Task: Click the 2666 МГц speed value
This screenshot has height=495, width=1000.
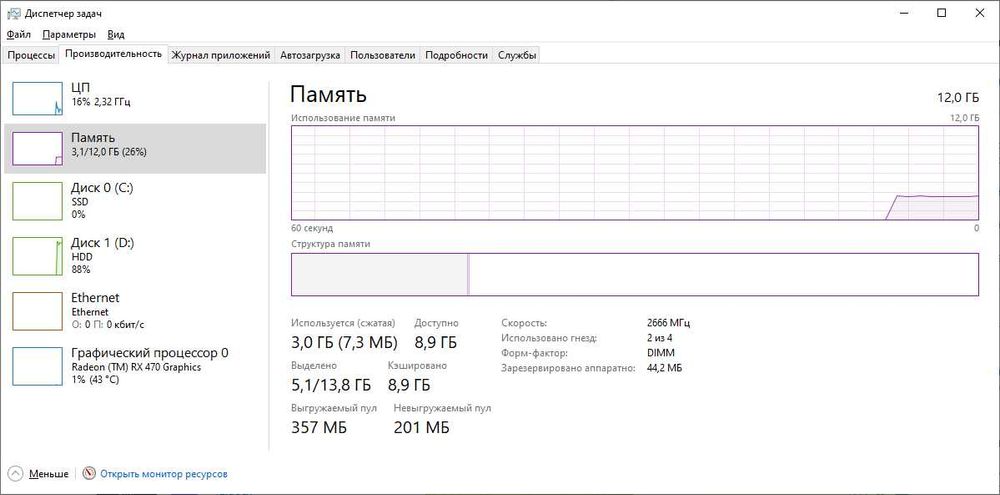Action: (x=668, y=323)
